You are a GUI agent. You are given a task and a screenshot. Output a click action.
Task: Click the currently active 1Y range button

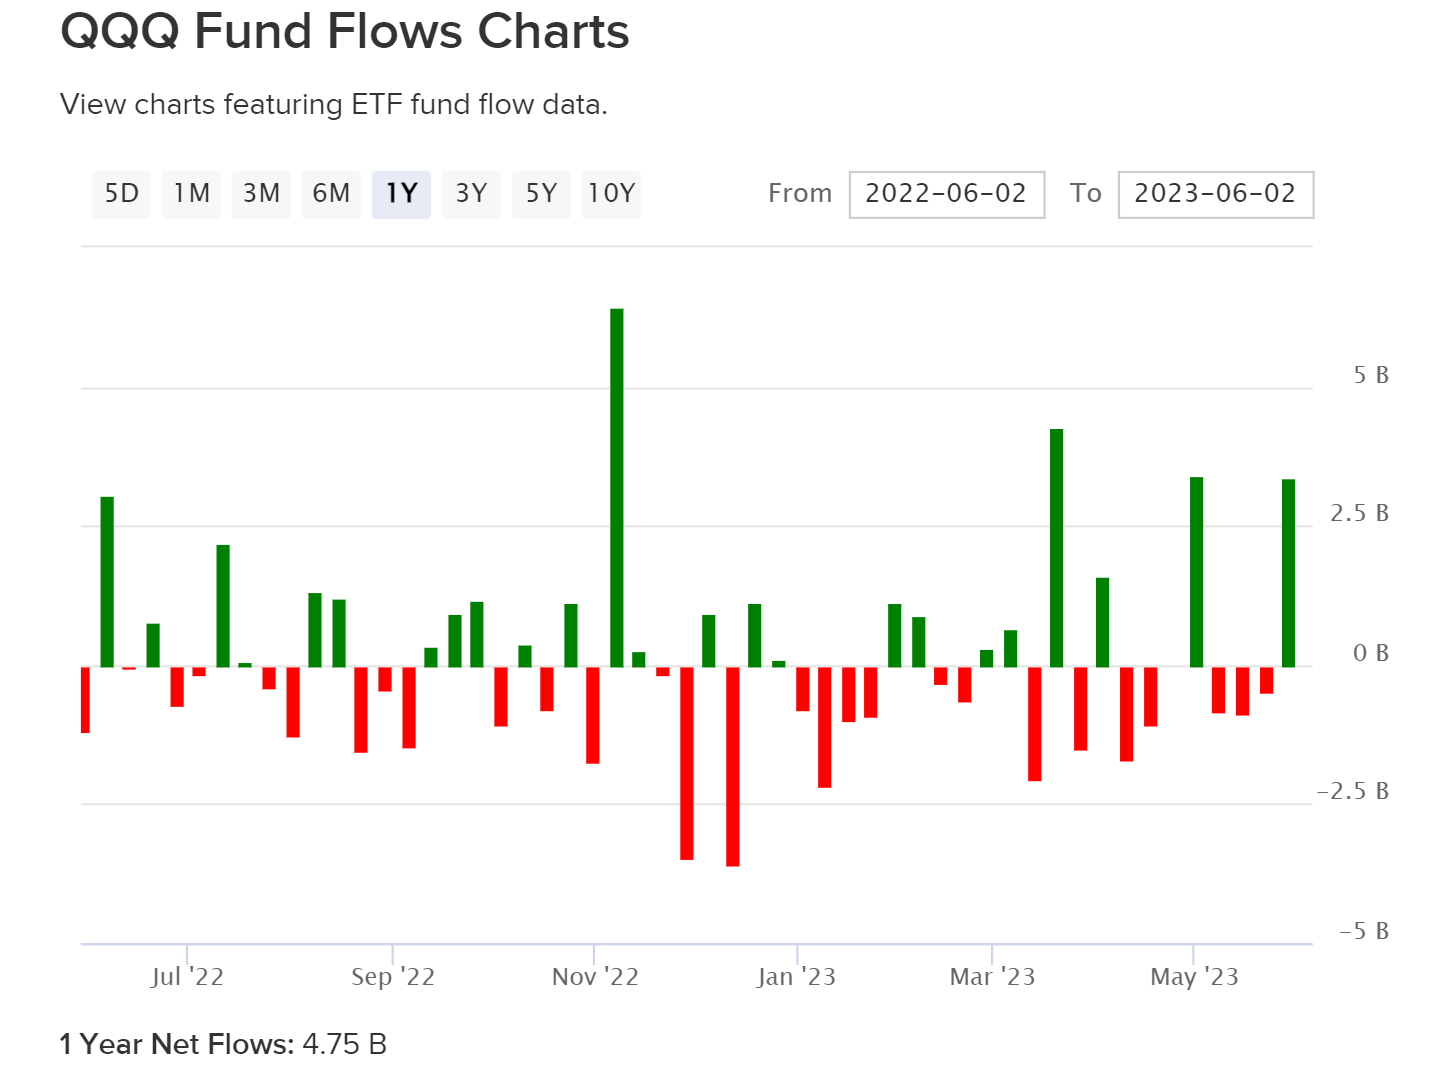401,194
